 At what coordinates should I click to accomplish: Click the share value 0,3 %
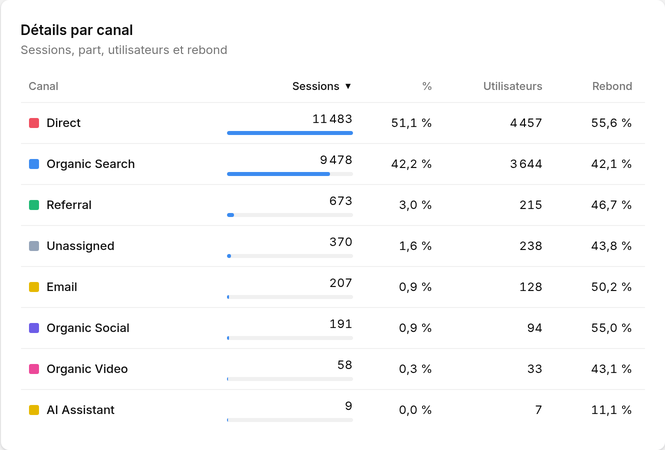coord(415,369)
